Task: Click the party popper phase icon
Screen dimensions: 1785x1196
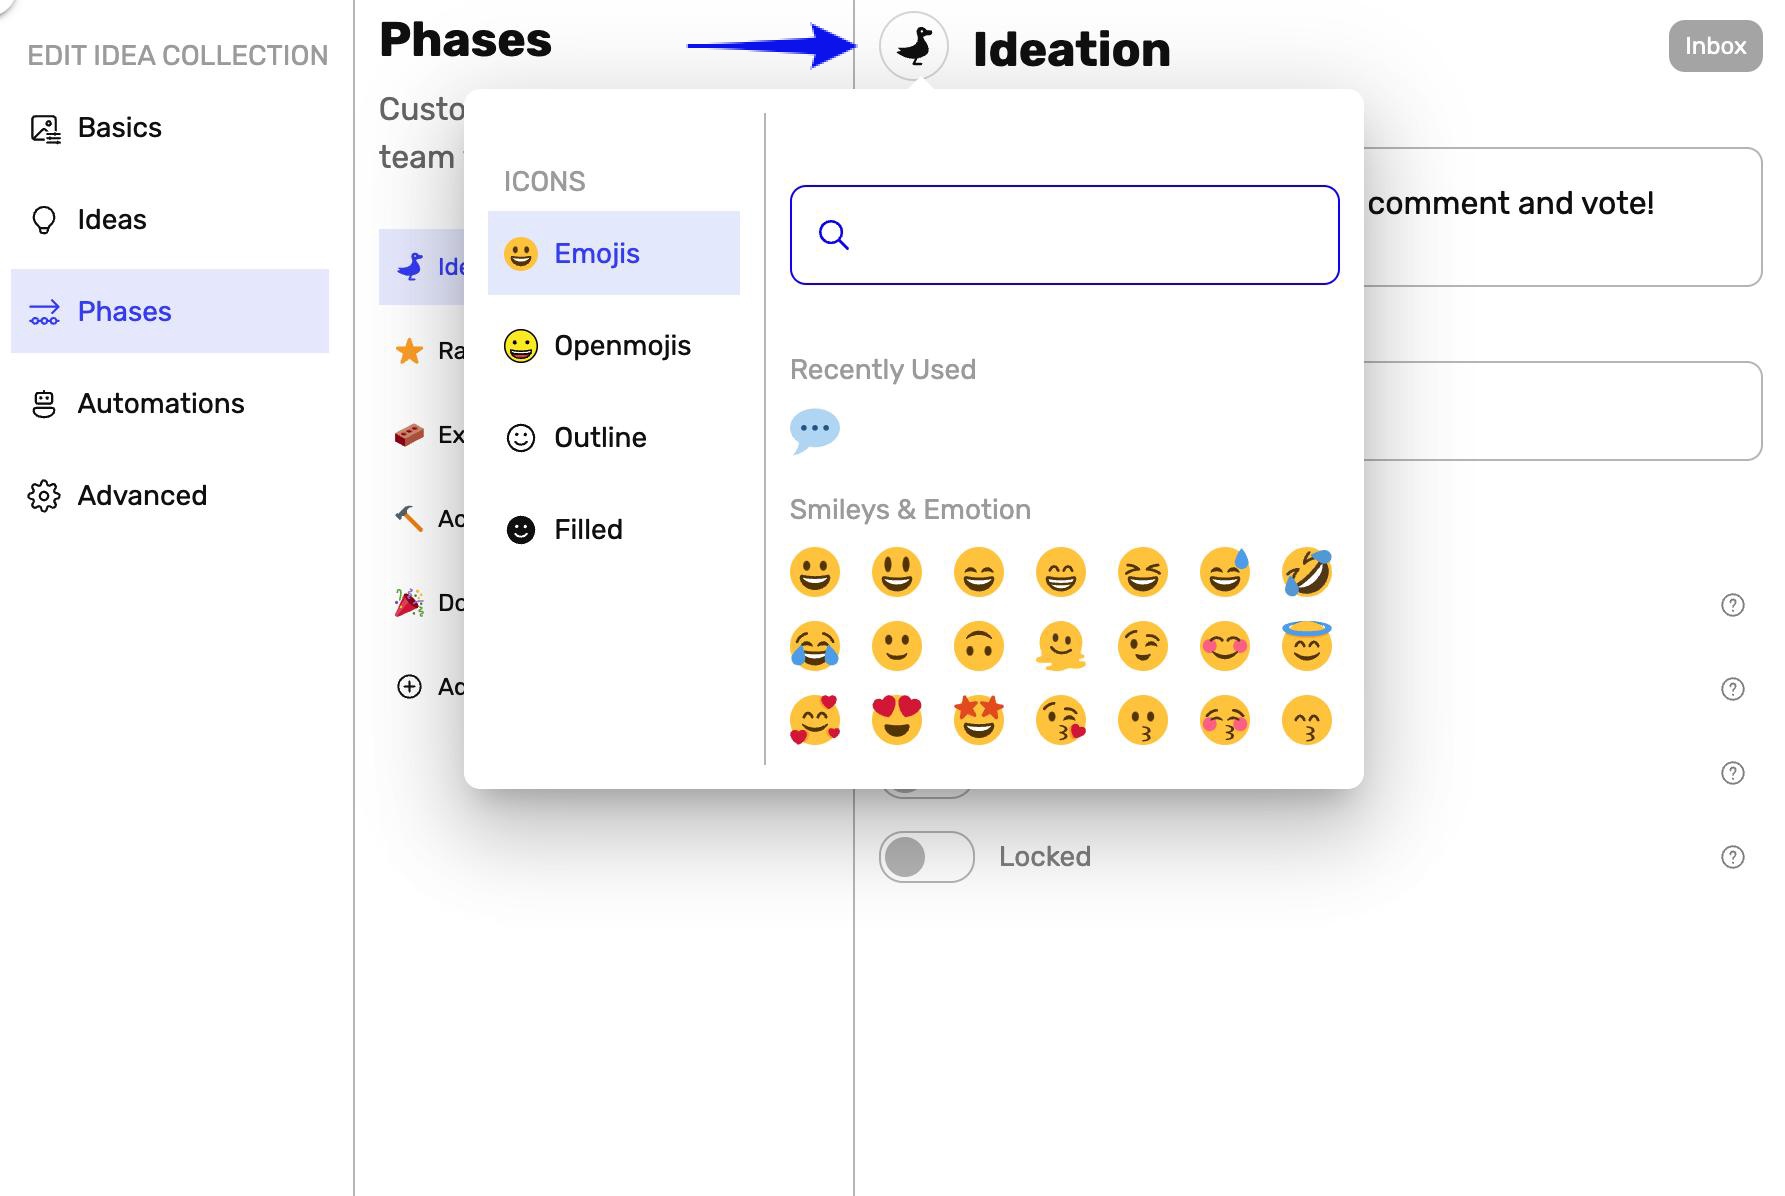Action: point(409,602)
